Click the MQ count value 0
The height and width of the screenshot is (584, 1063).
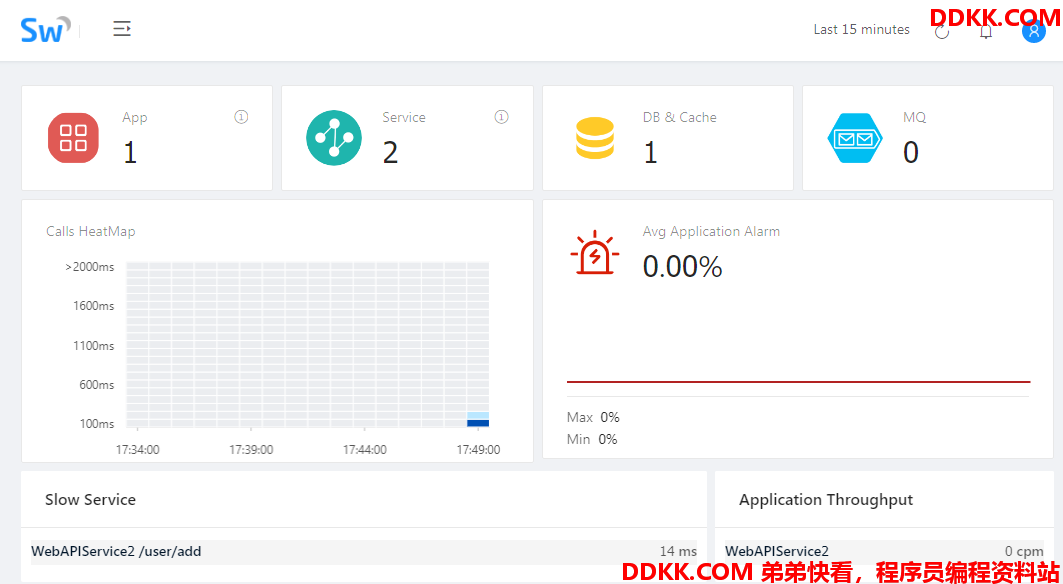pos(910,153)
